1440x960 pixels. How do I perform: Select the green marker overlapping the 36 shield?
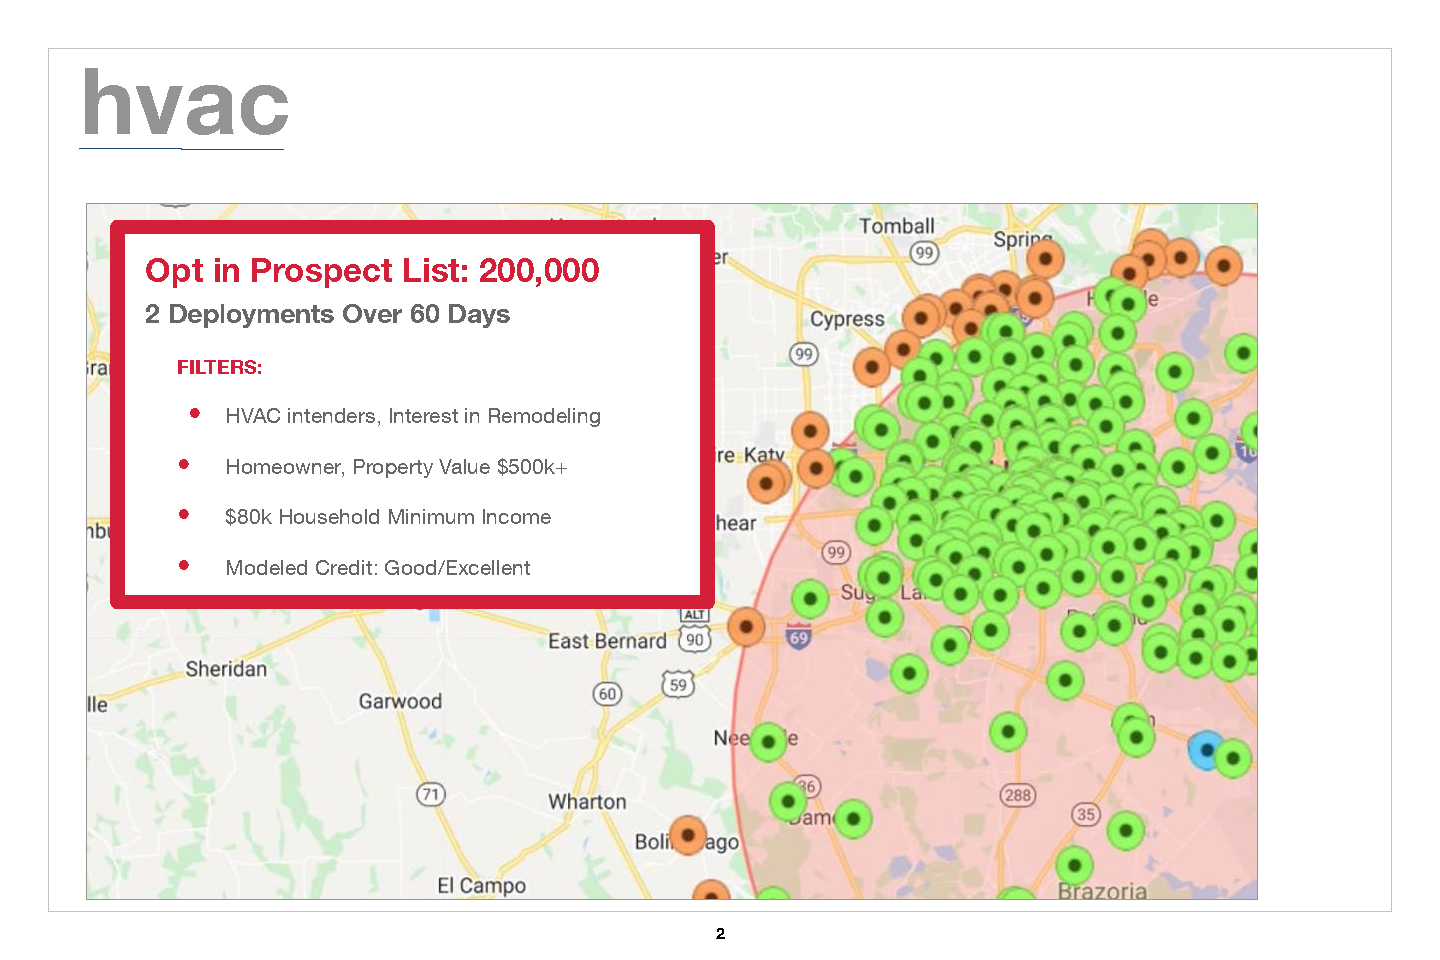[788, 801]
